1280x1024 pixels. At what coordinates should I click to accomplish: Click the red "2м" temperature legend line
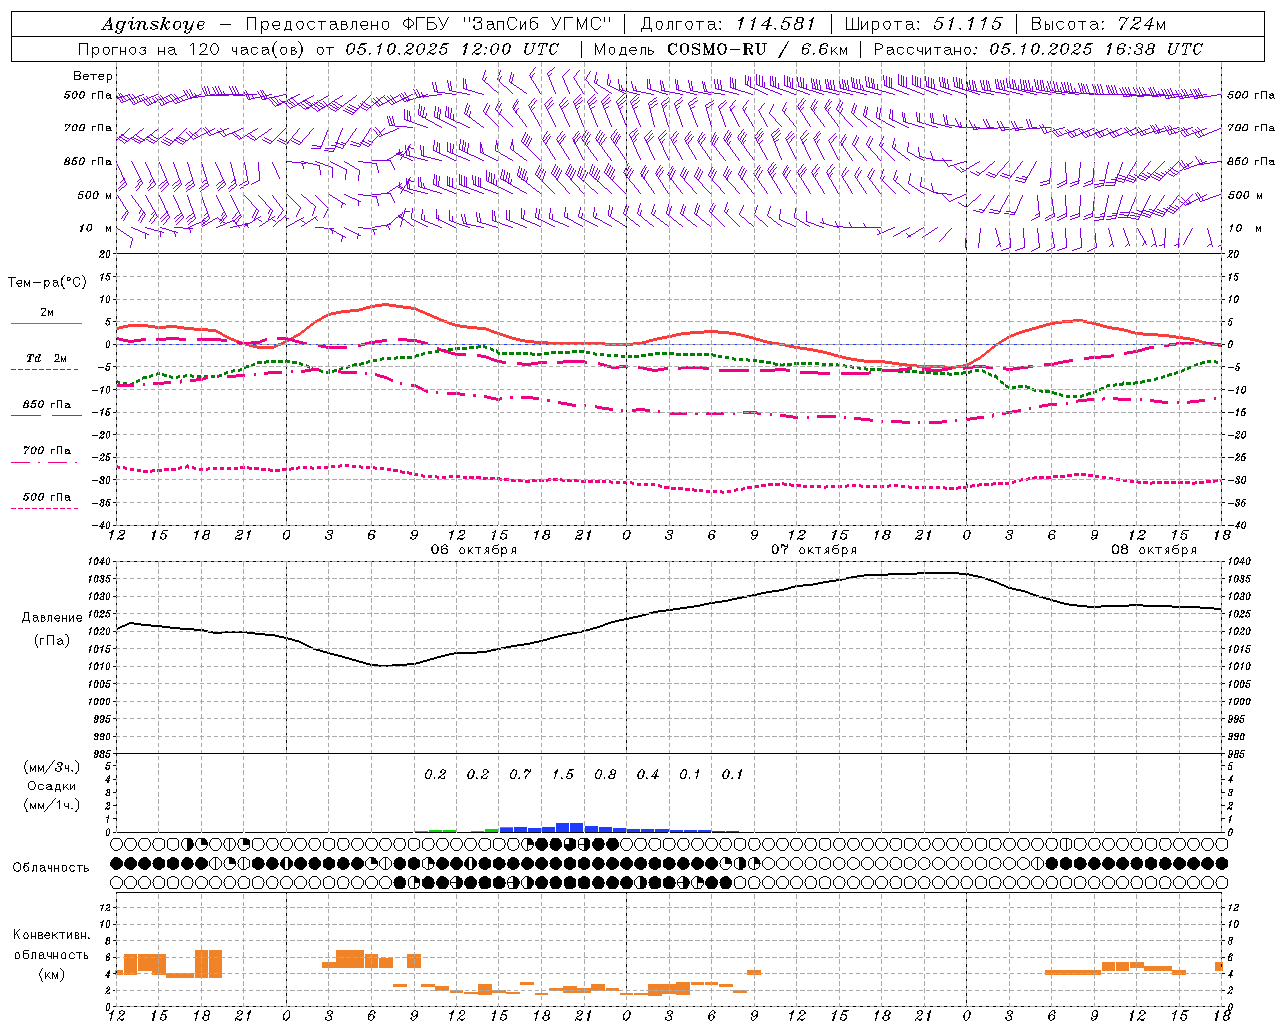(x=46, y=323)
